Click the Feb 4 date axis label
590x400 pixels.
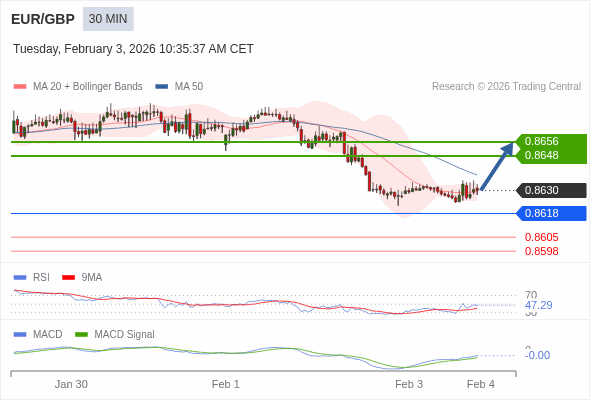click(x=481, y=384)
